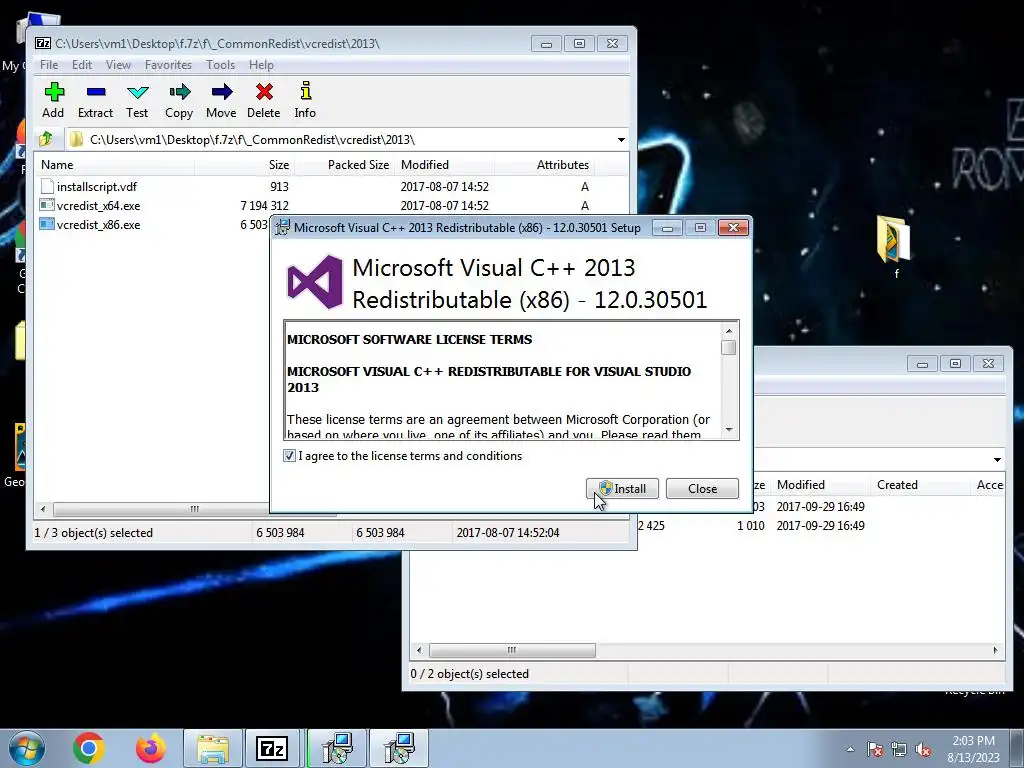
Task: Expand the 7-Zip address path dropdown
Action: pyautogui.click(x=621, y=139)
